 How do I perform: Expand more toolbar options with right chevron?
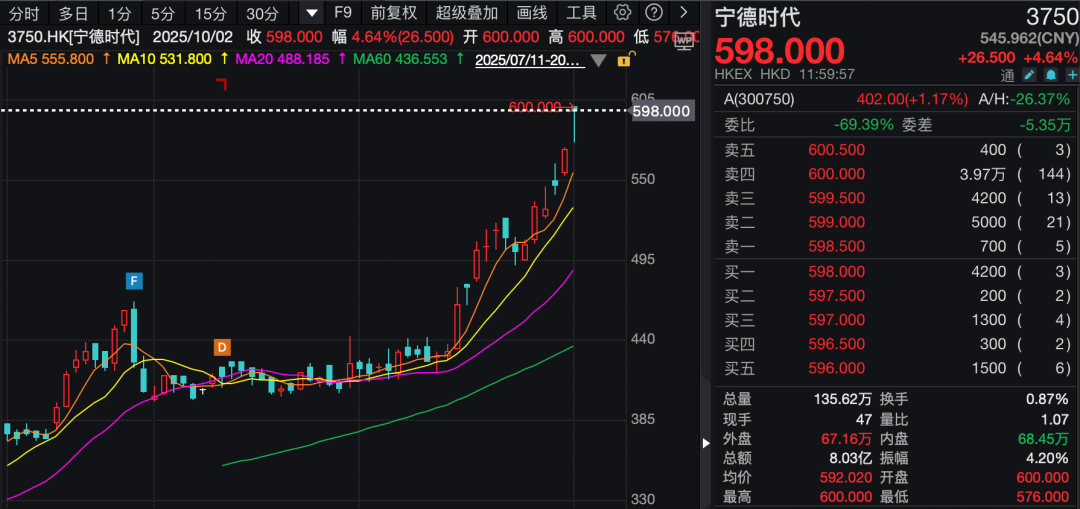684,13
